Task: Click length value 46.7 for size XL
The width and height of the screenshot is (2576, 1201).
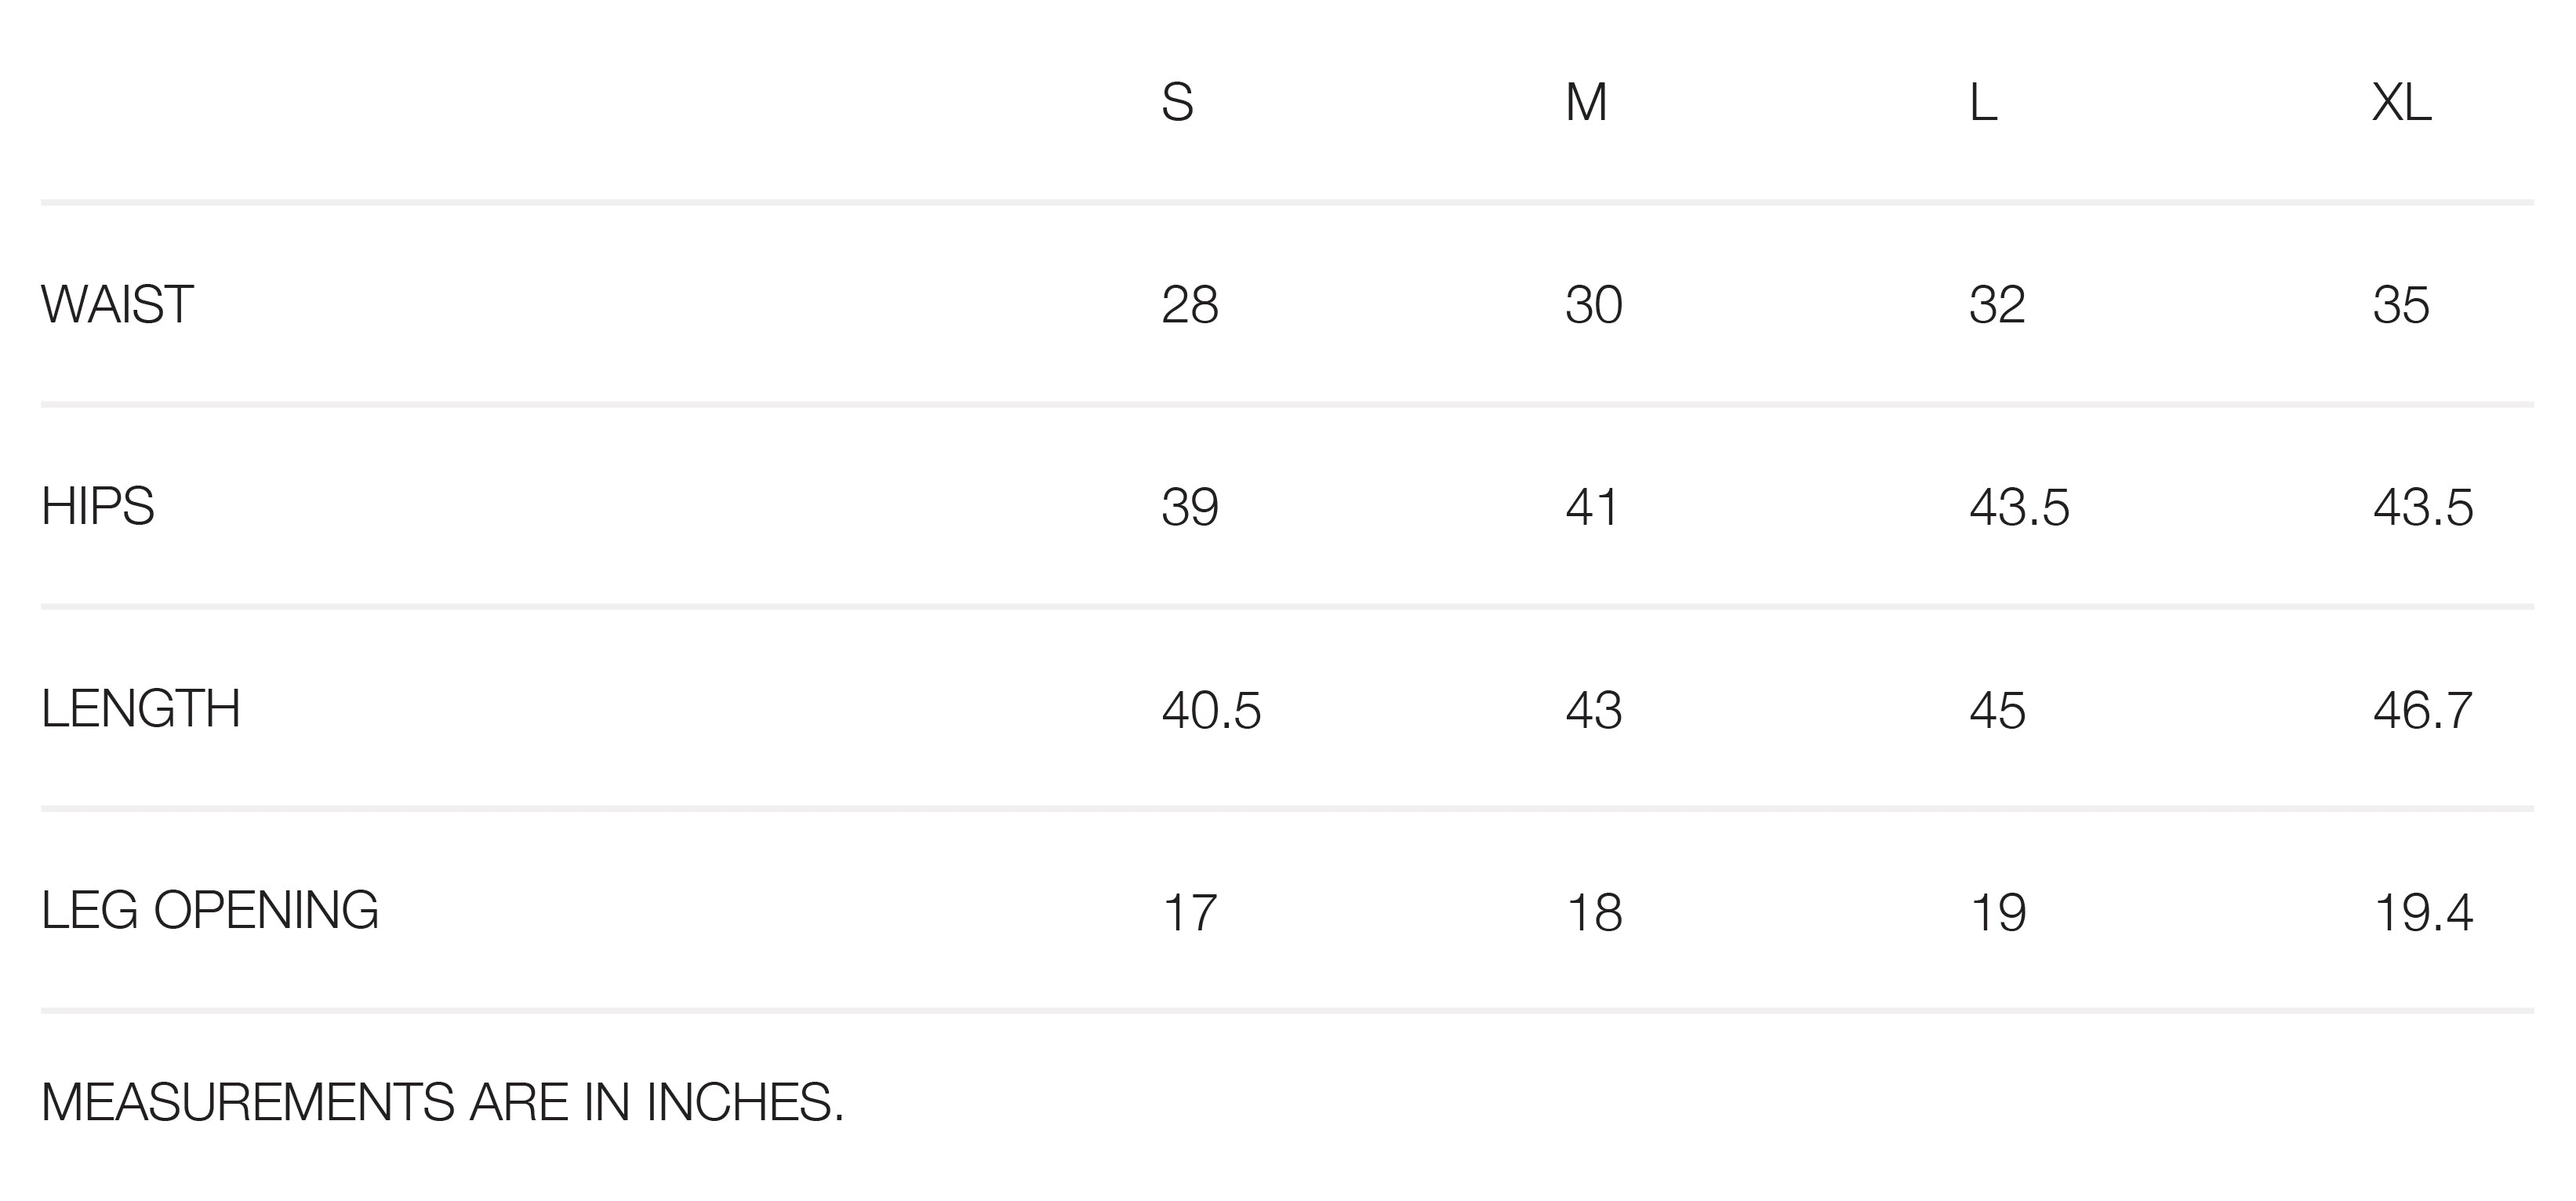Action: pos(2423,710)
